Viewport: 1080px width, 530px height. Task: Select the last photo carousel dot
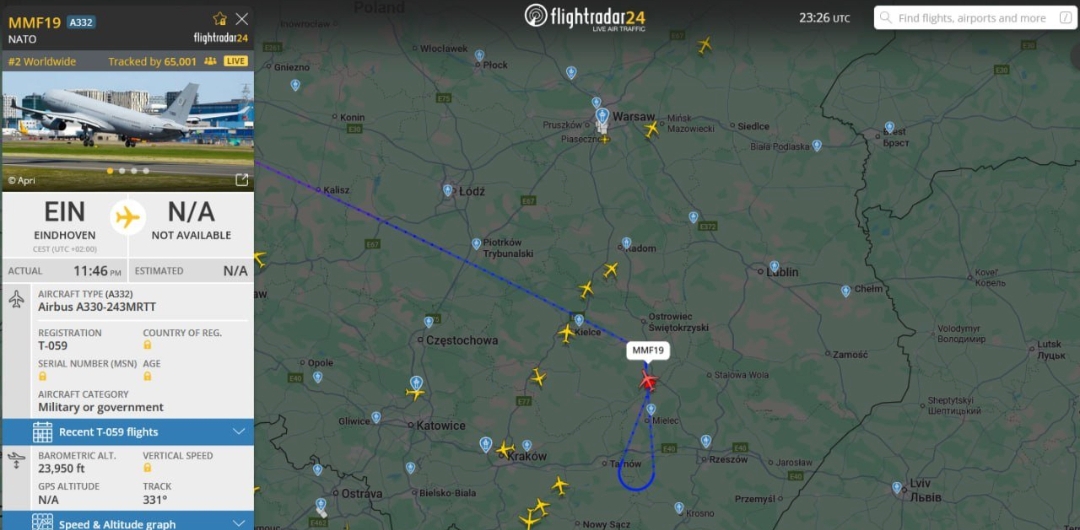pyautogui.click(x=146, y=171)
